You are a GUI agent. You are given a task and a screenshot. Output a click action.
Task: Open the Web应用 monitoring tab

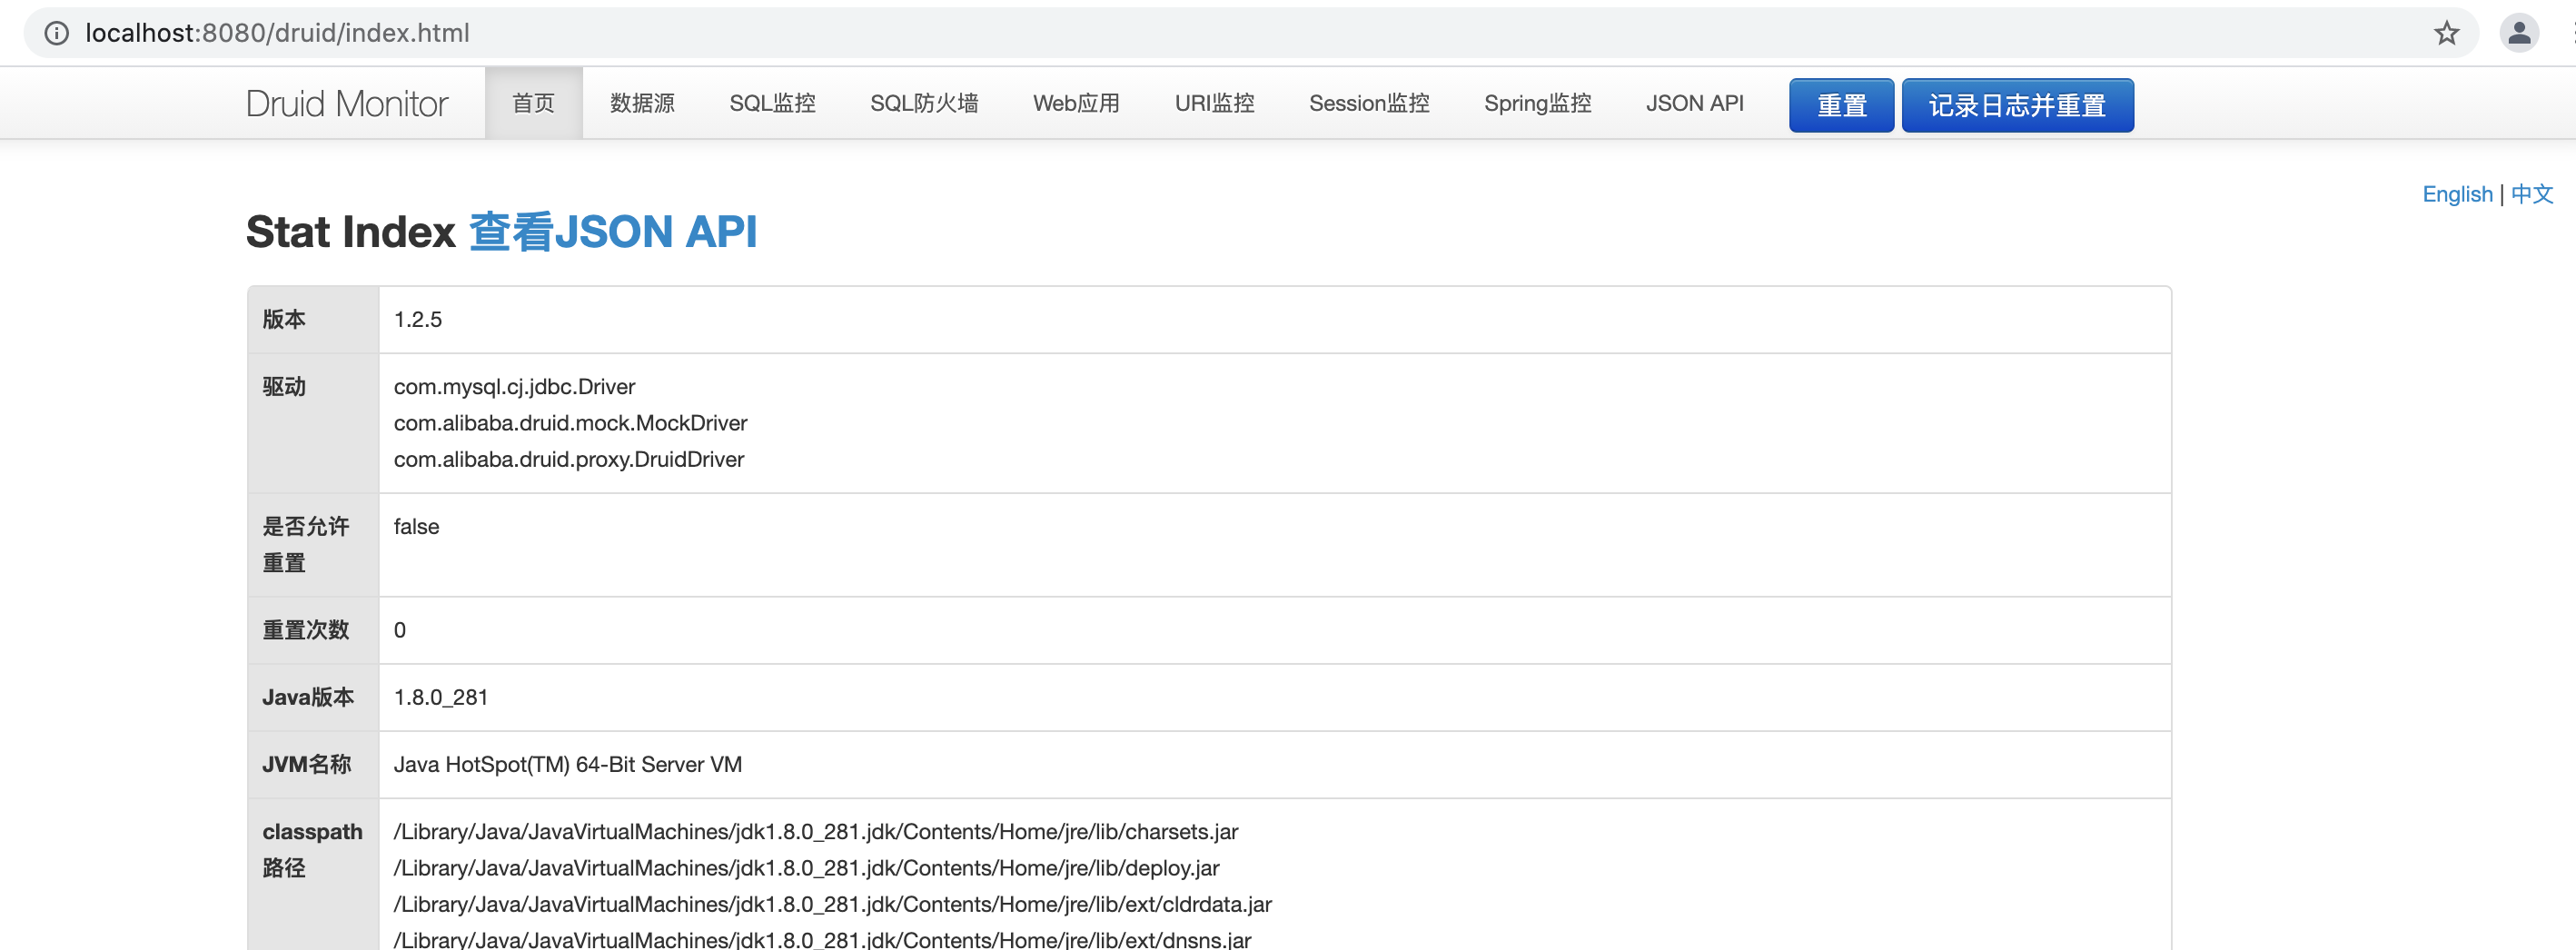click(x=1076, y=103)
